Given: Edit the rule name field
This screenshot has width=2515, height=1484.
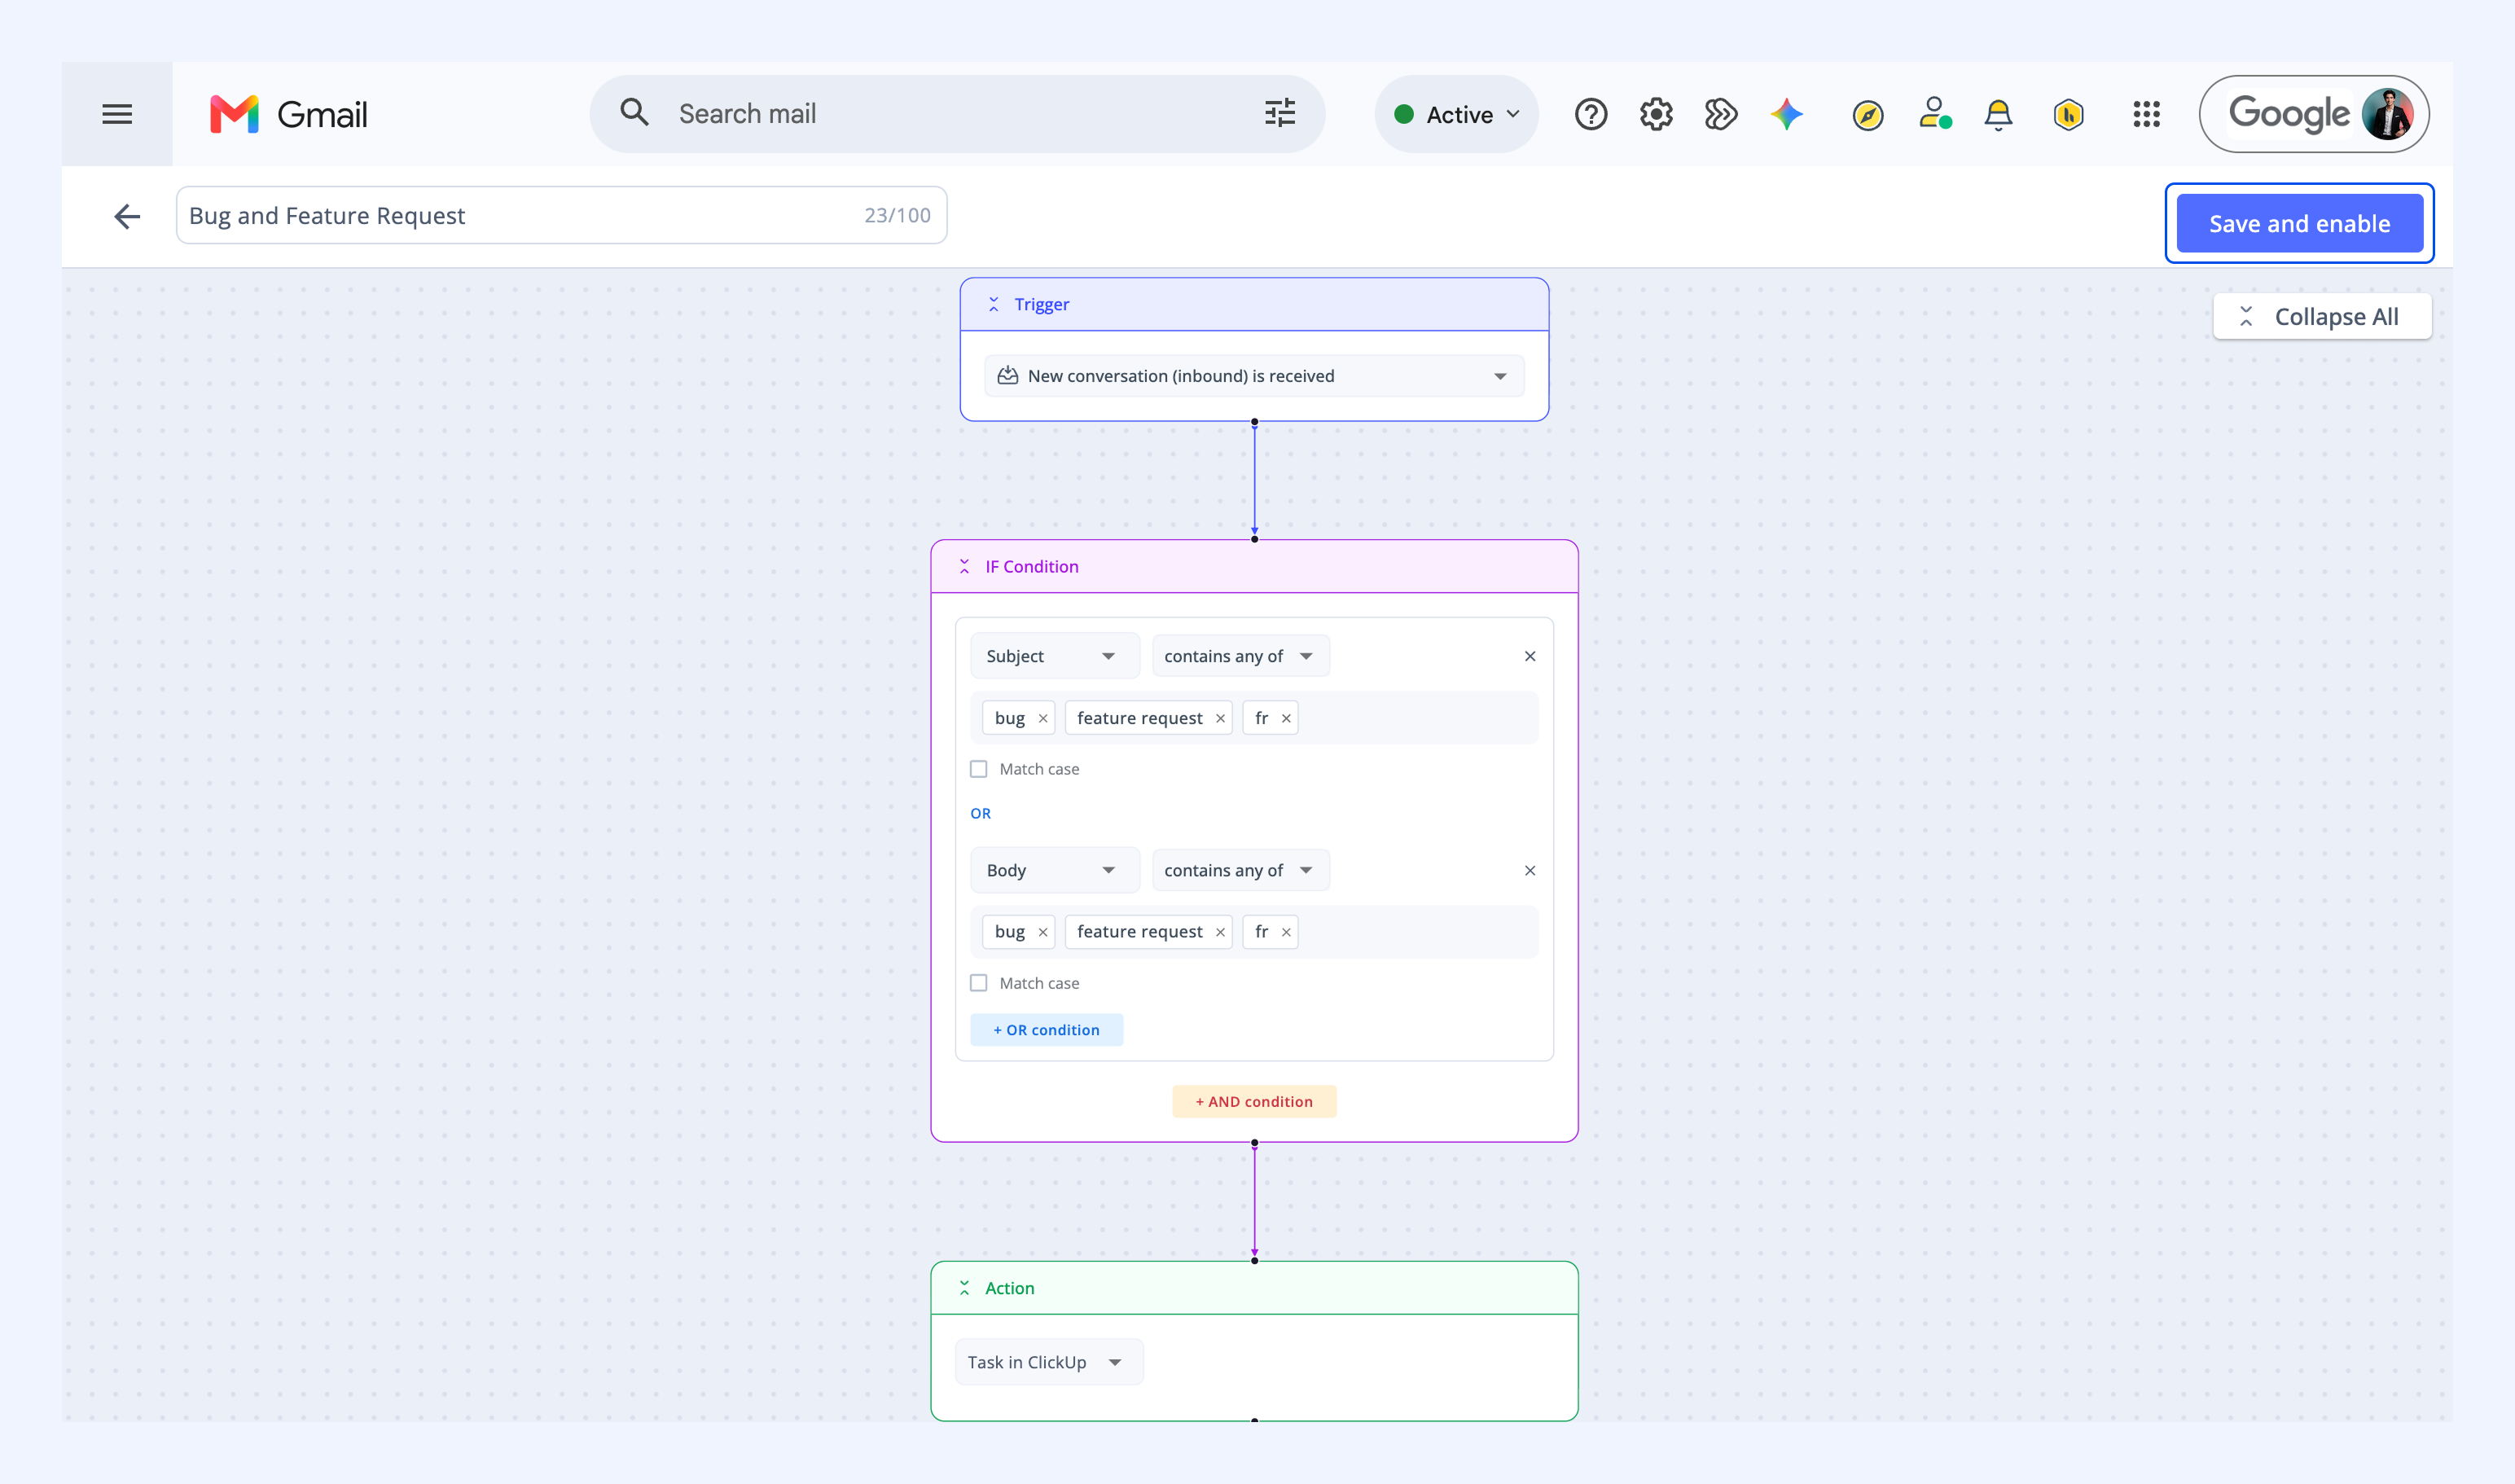Looking at the screenshot, I should (x=561, y=215).
